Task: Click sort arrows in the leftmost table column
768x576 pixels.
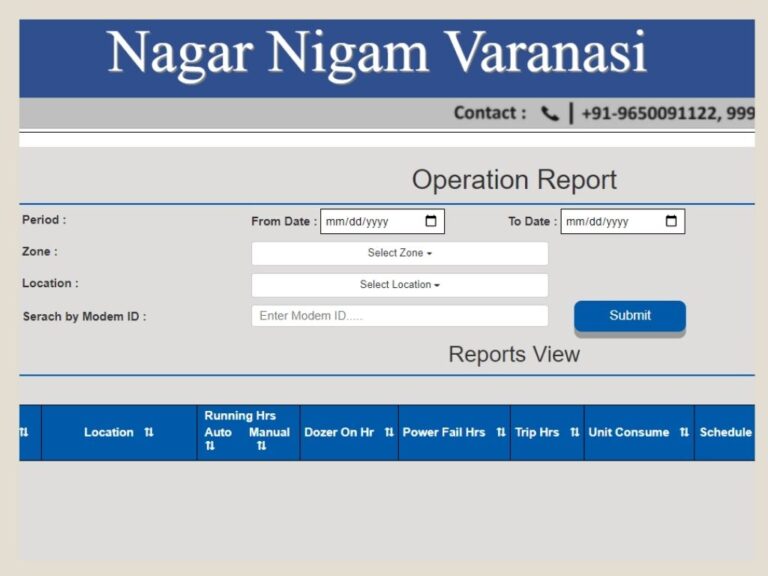Action: coord(24,432)
